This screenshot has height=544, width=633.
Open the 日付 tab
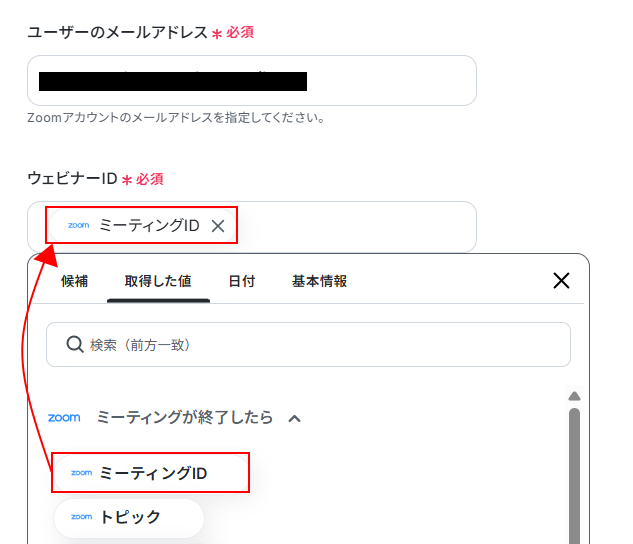242,281
